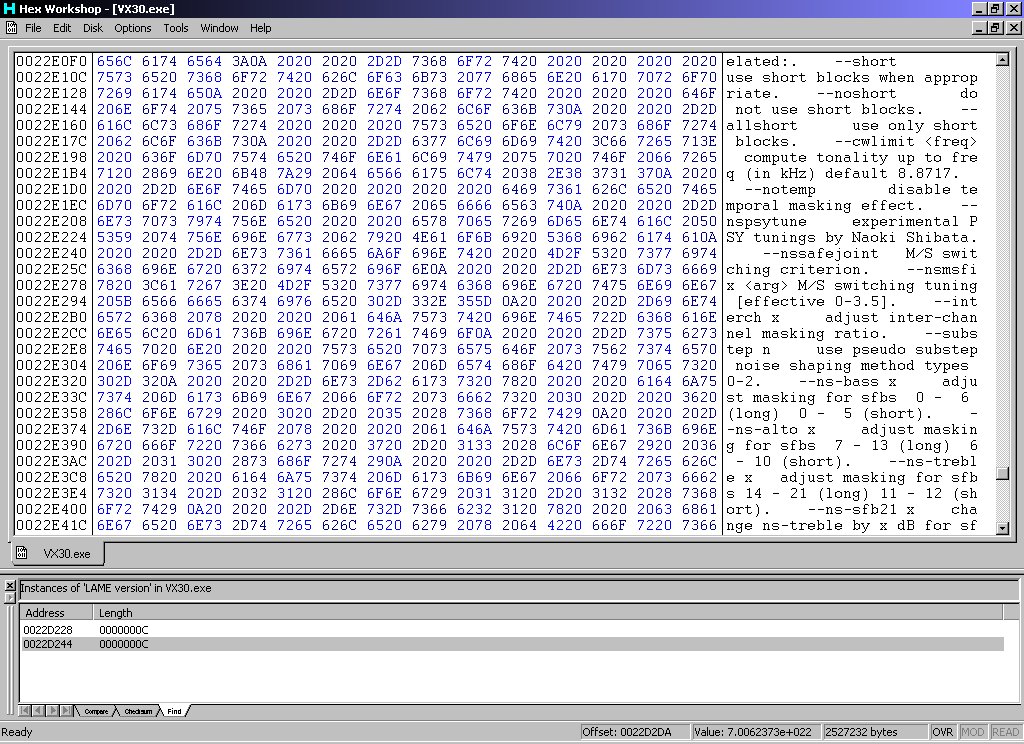
Task: Switch to the Checksum results tab
Action: pos(138,711)
